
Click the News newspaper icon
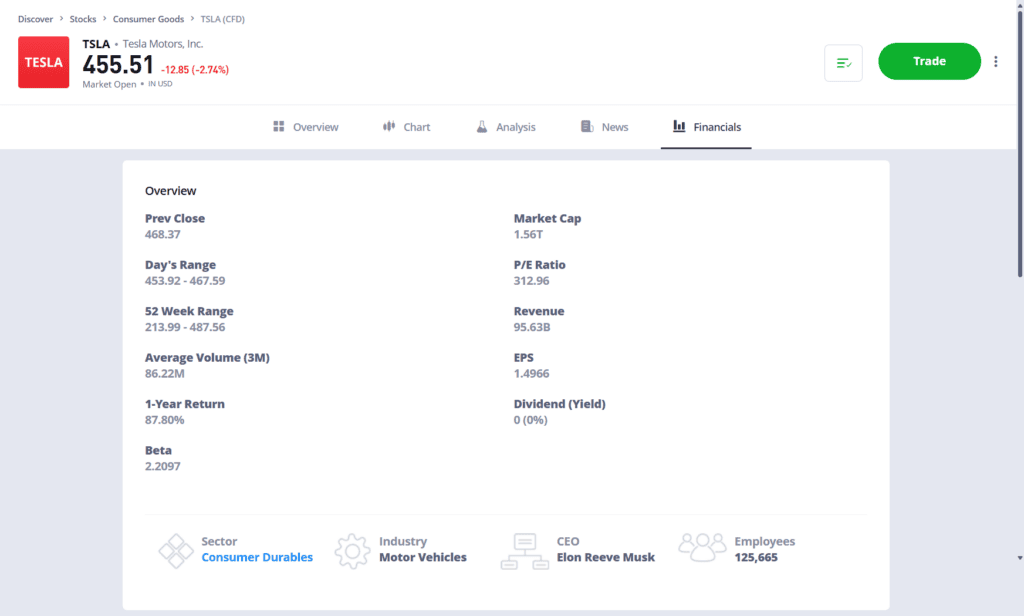[587, 127]
